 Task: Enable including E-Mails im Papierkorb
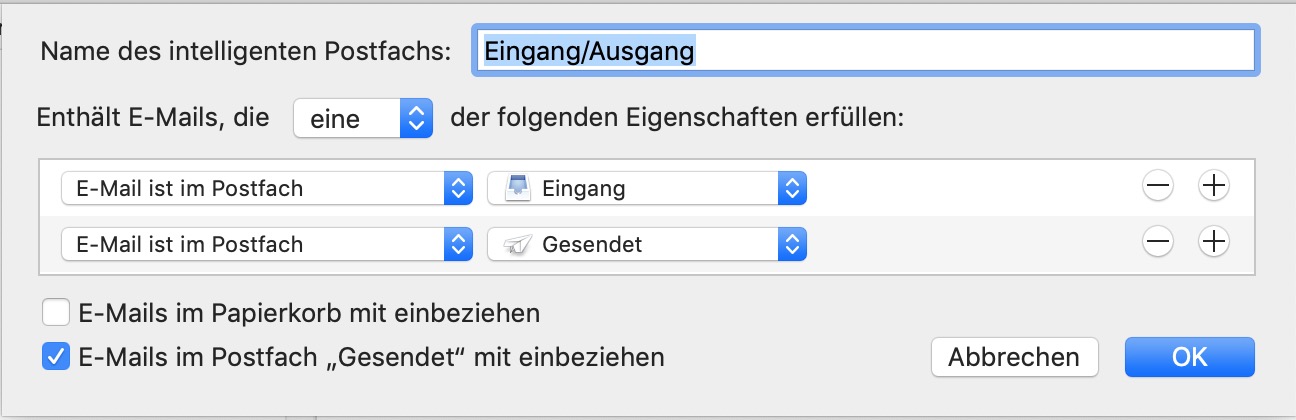55,313
